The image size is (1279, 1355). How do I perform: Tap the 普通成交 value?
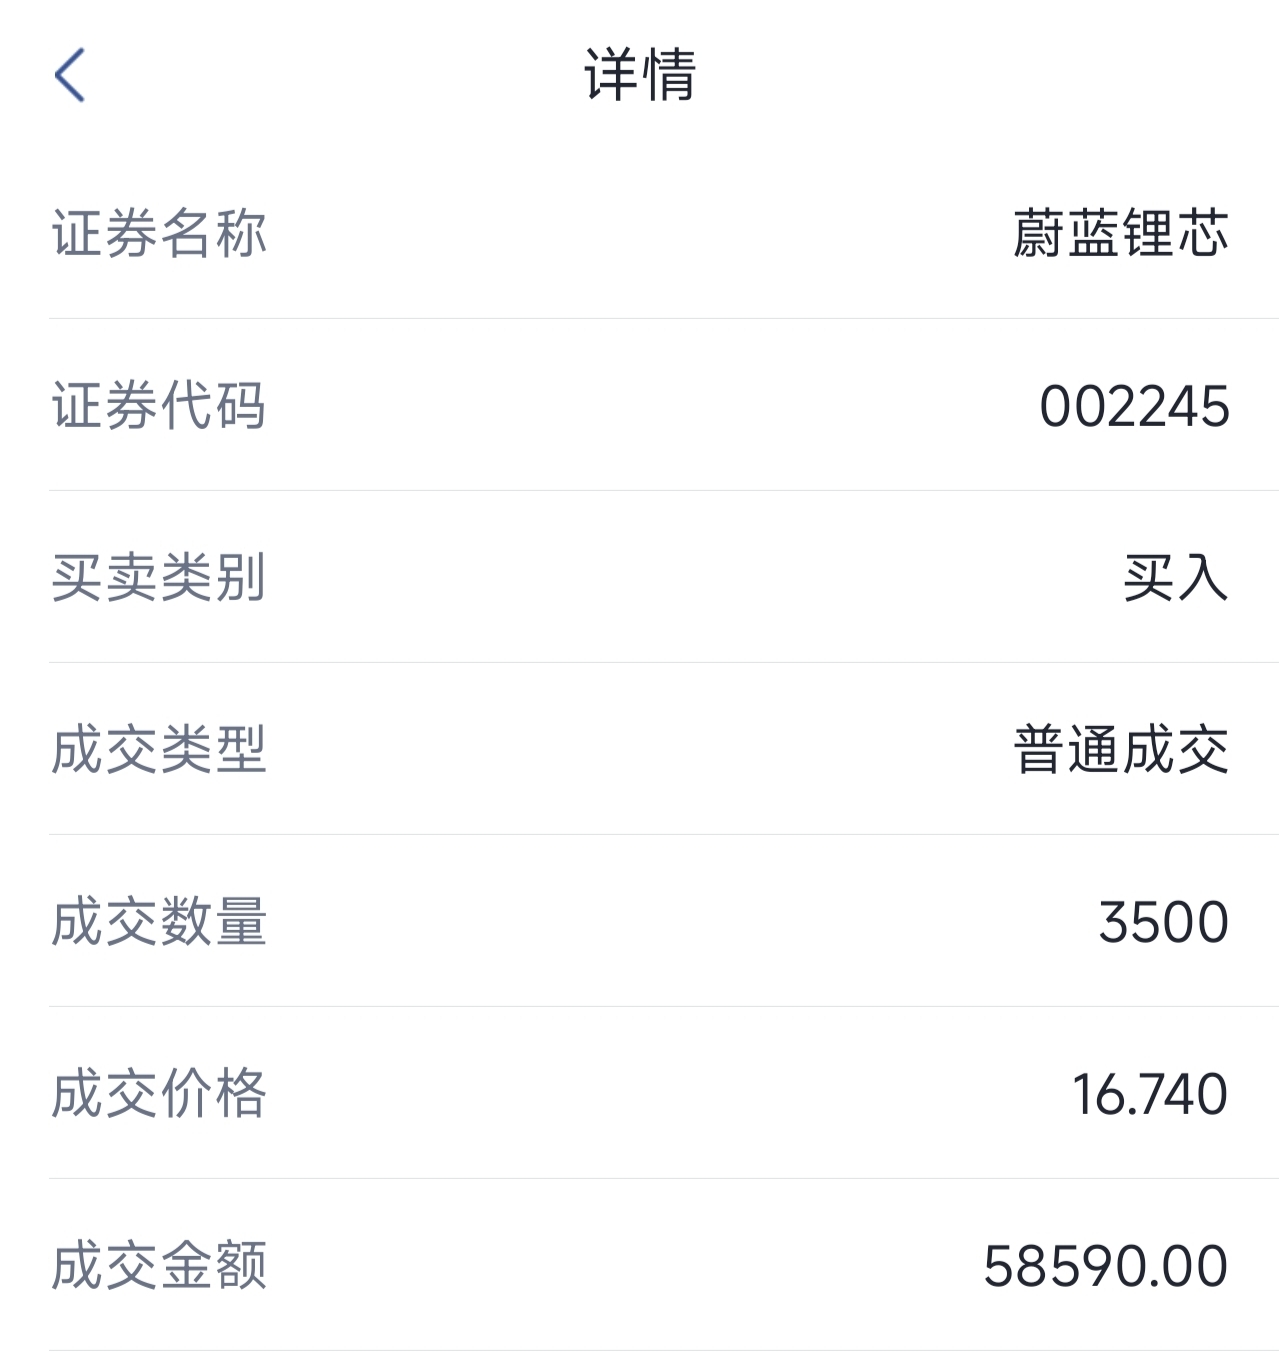[x=1120, y=750]
